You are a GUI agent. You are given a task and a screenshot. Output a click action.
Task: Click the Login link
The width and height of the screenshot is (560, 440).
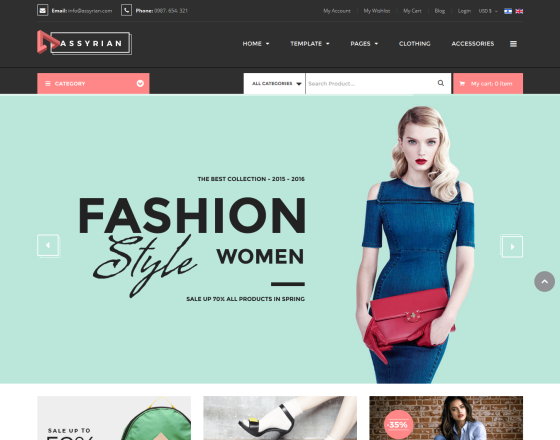click(464, 11)
